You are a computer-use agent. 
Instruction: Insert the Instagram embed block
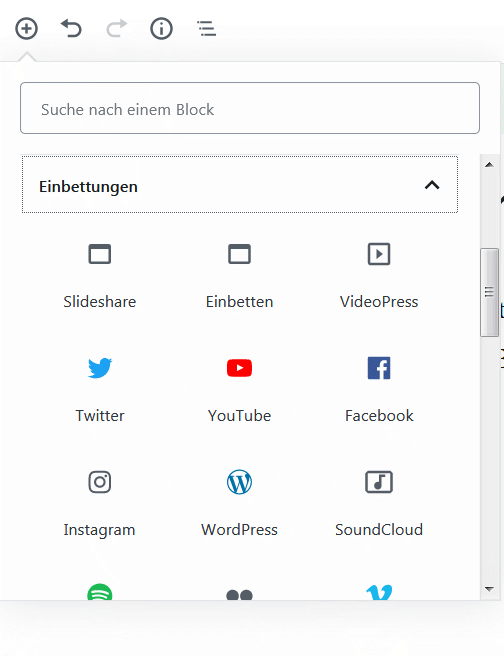tap(100, 482)
